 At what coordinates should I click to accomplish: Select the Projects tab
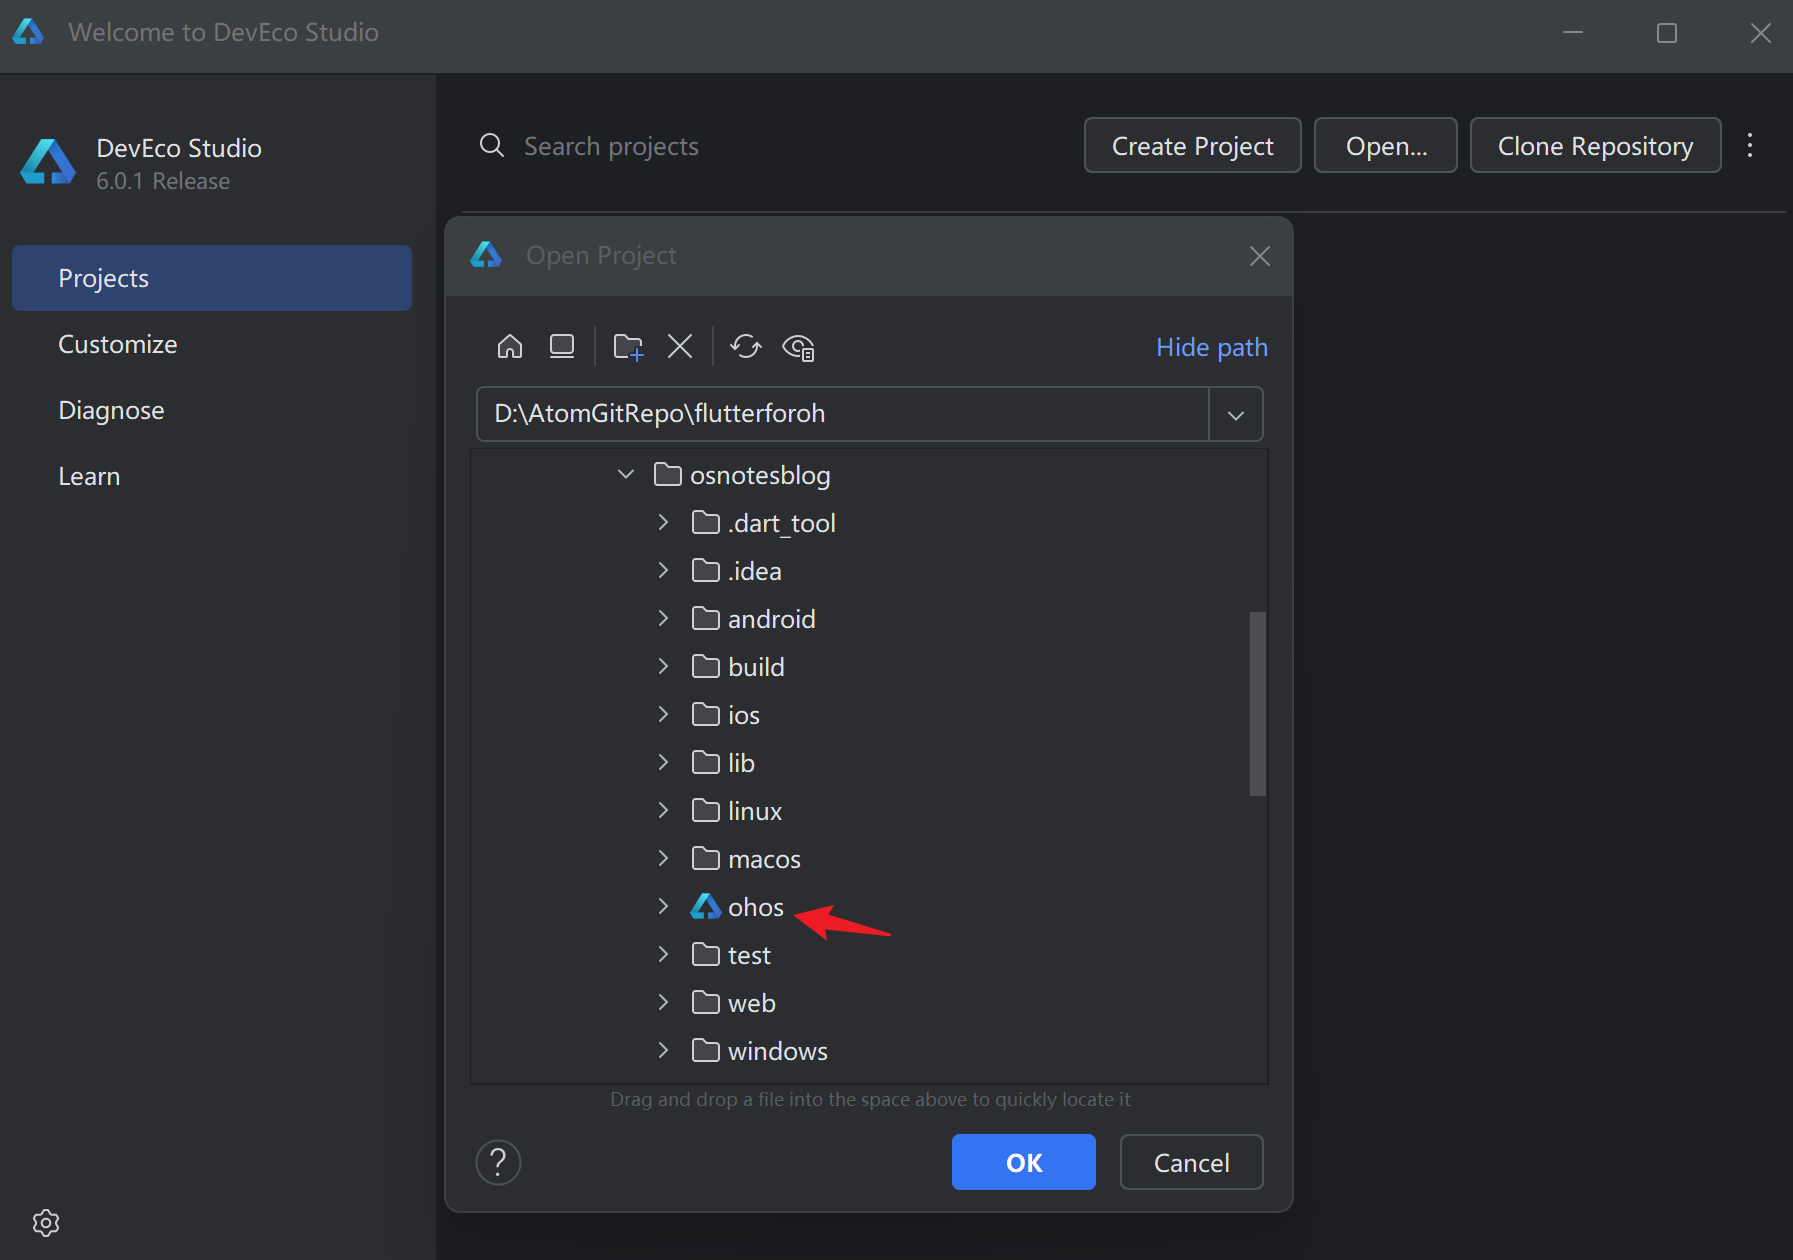click(212, 278)
